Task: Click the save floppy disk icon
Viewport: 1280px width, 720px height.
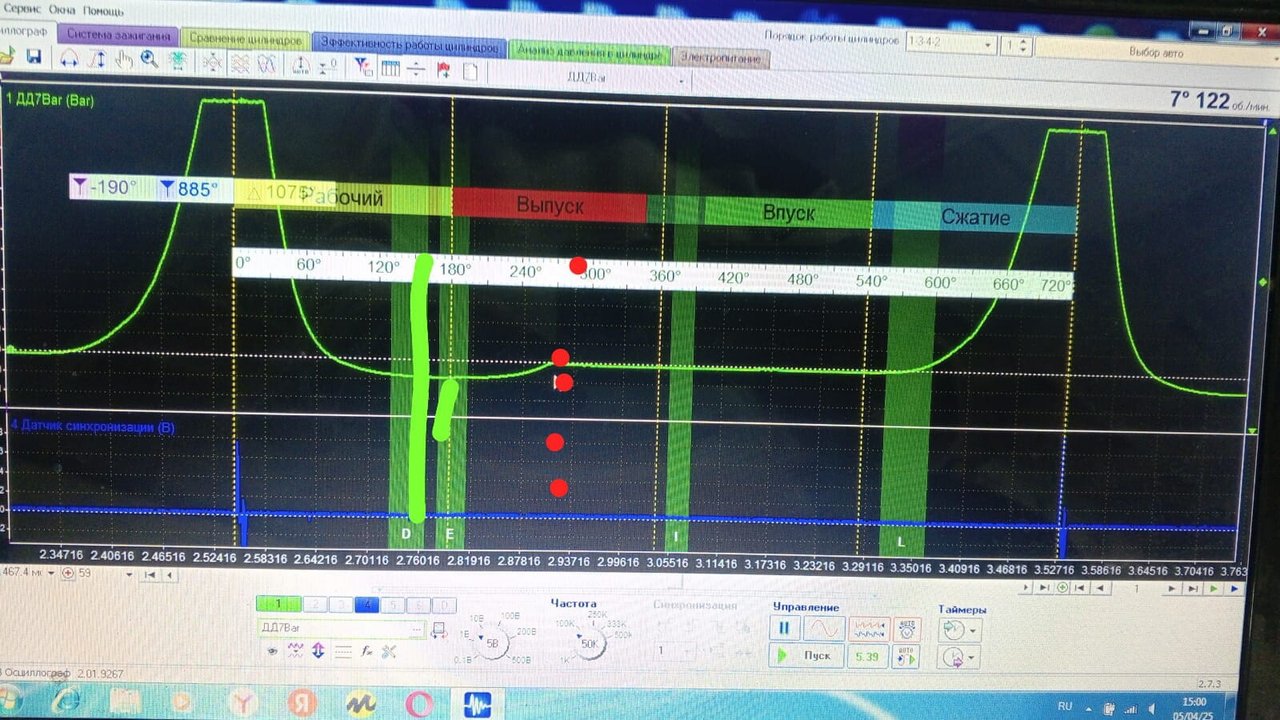Action: 33,59
